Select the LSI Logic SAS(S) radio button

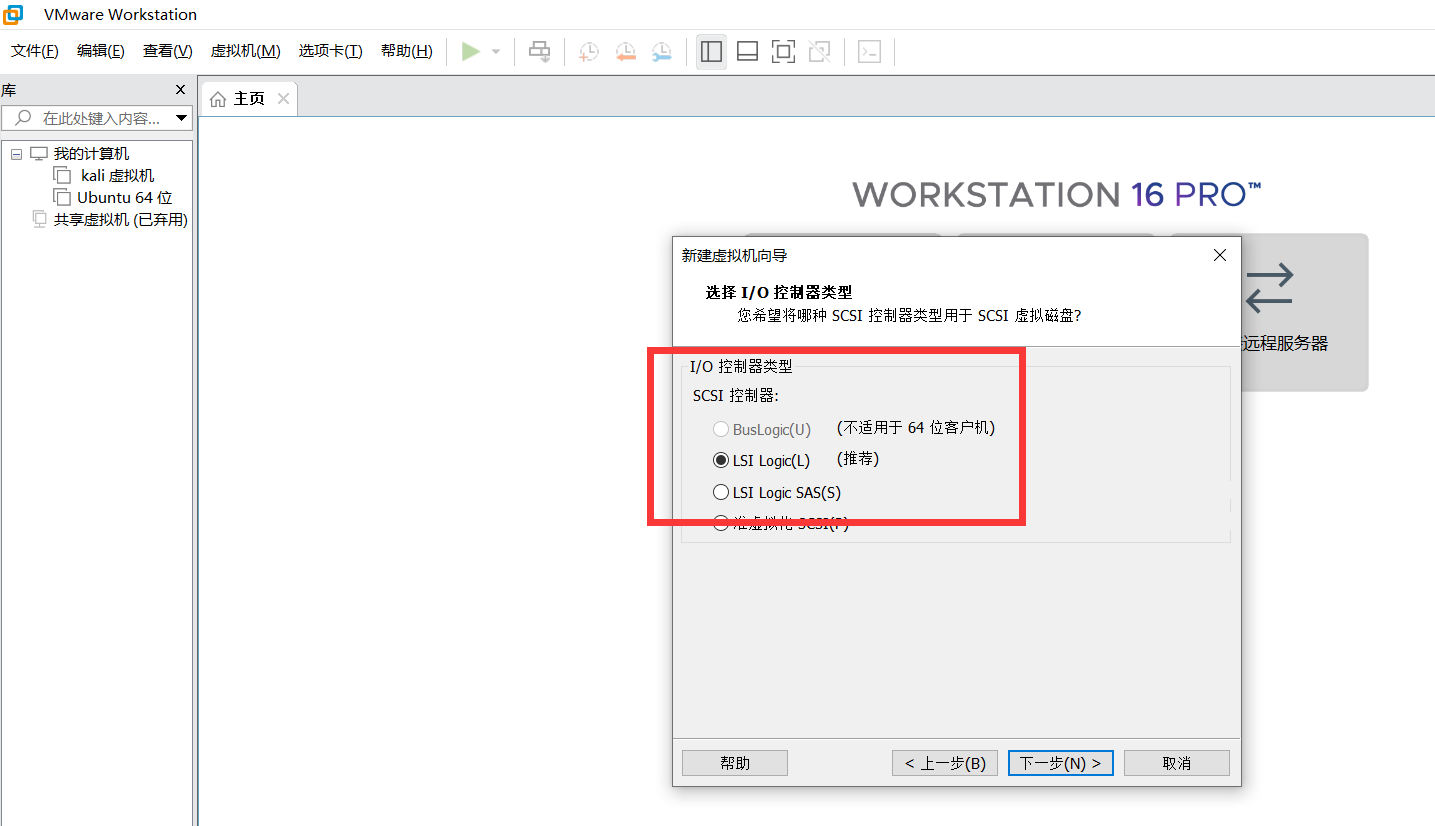[x=721, y=492]
